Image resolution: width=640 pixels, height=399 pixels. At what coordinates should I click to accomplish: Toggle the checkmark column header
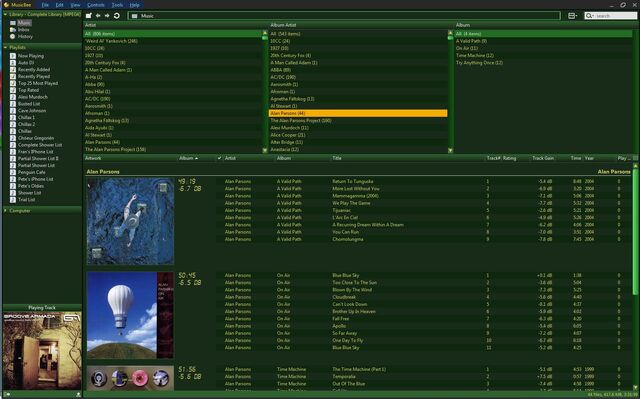coord(220,158)
